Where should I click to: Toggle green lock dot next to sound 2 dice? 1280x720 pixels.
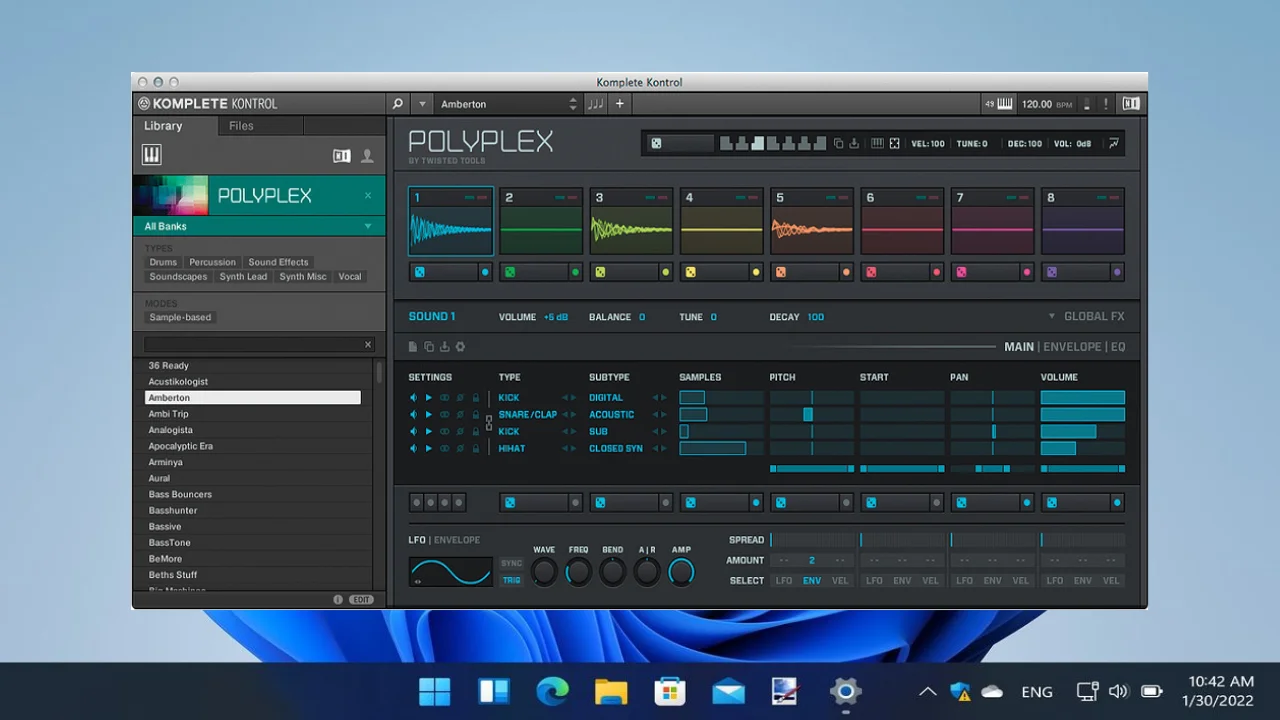point(575,272)
